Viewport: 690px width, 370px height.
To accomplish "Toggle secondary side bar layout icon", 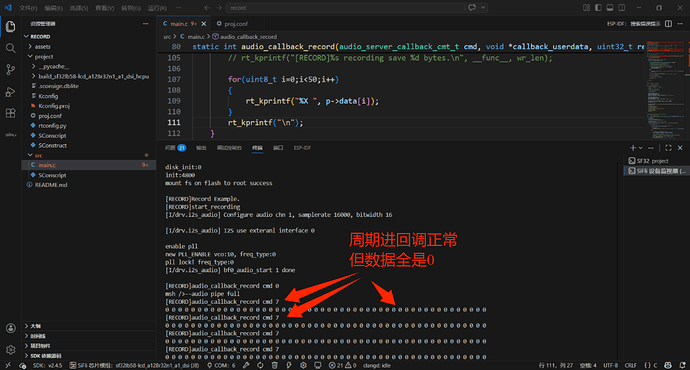I will pyautogui.click(x=621, y=7).
